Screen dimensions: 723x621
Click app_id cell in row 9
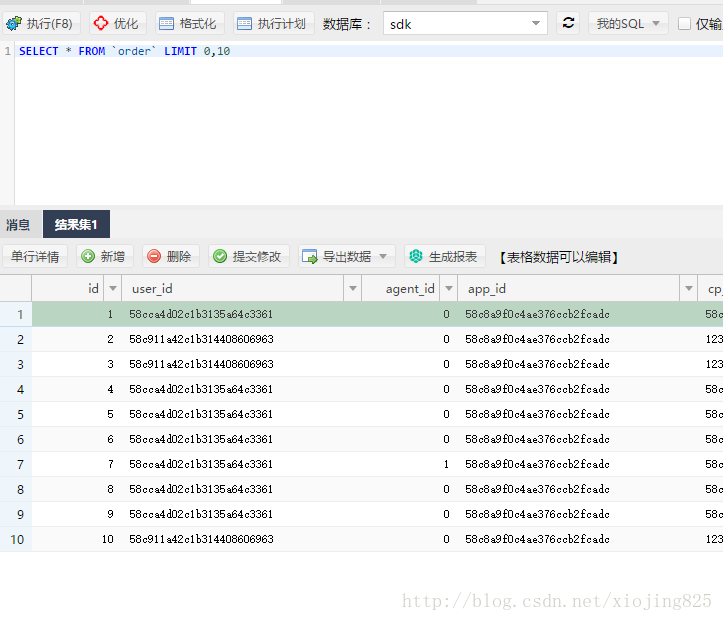click(578, 514)
